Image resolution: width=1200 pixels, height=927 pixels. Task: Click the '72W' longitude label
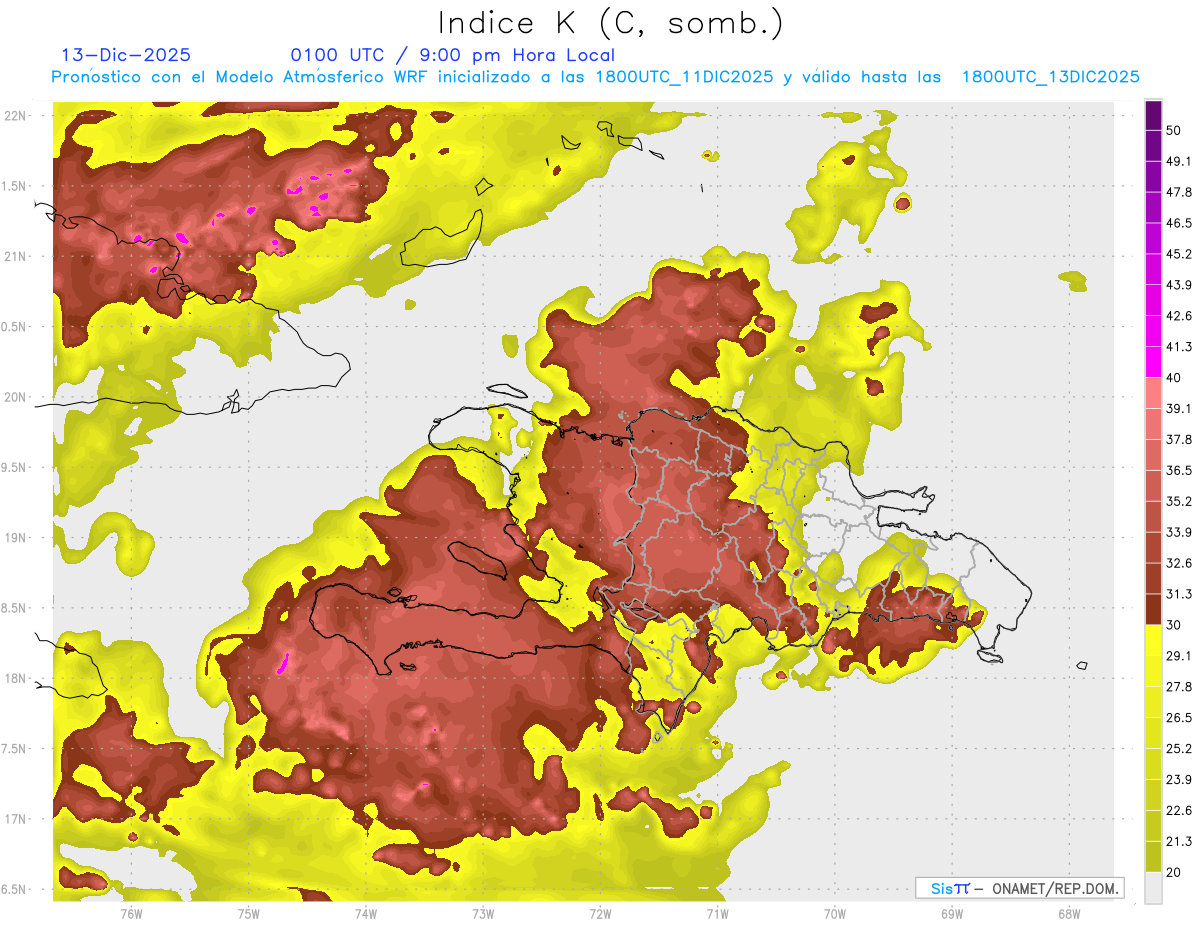click(x=600, y=914)
